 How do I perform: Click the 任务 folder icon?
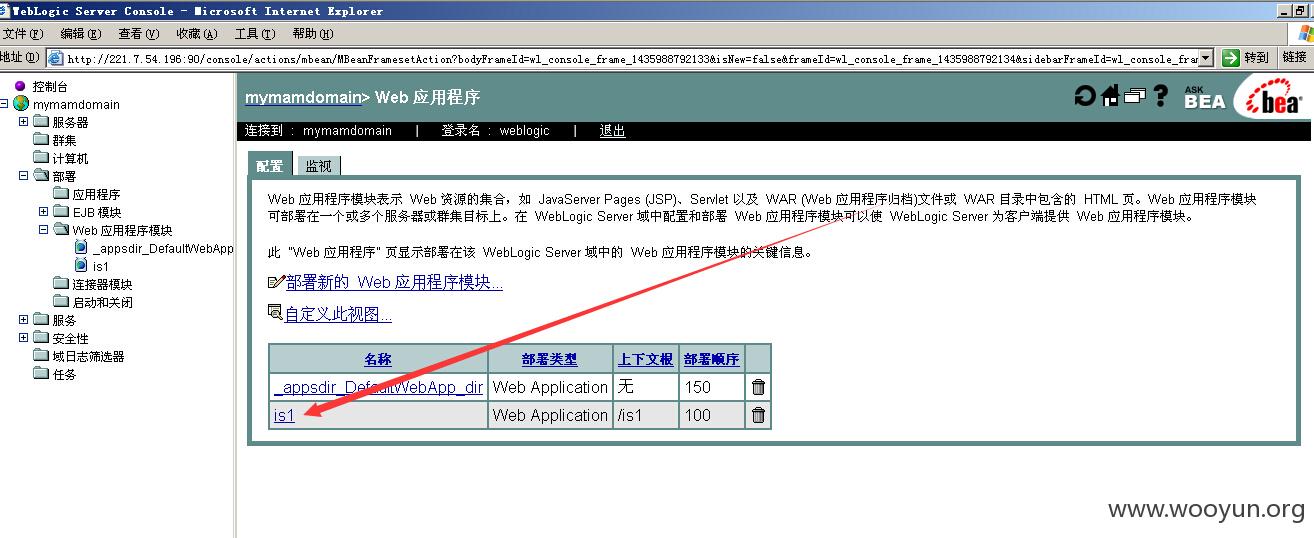tap(41, 374)
